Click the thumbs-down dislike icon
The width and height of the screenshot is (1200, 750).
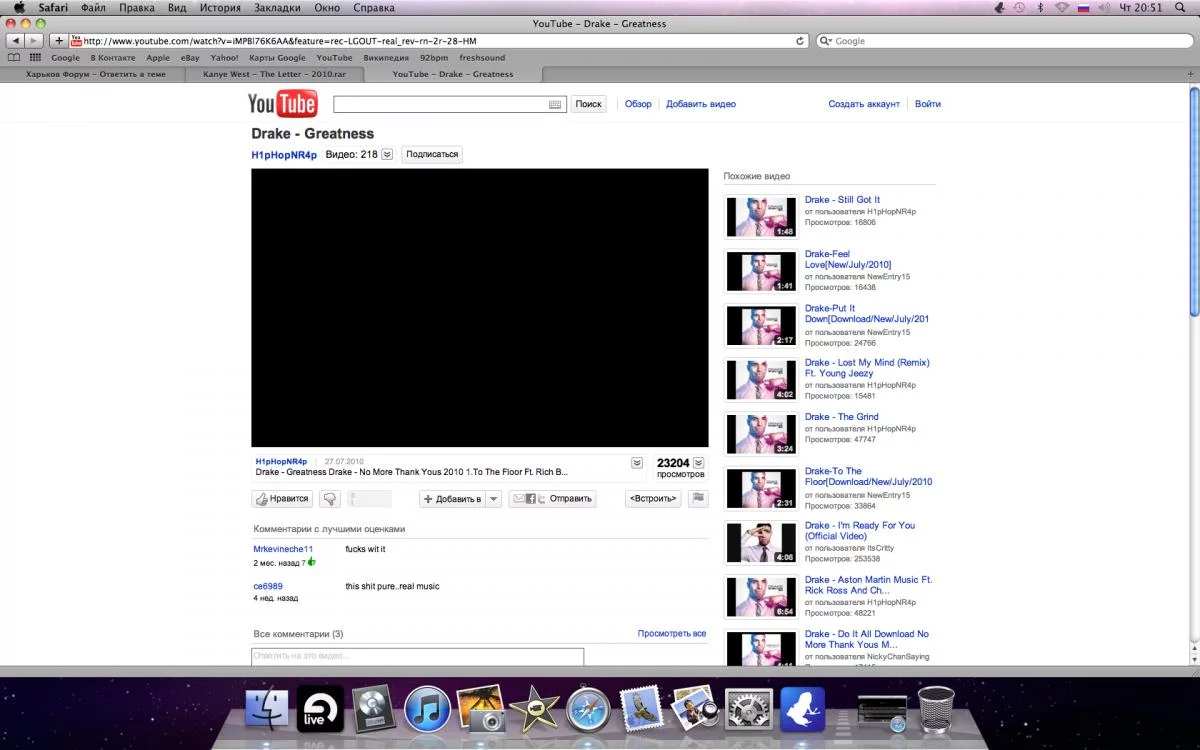pyautogui.click(x=330, y=498)
